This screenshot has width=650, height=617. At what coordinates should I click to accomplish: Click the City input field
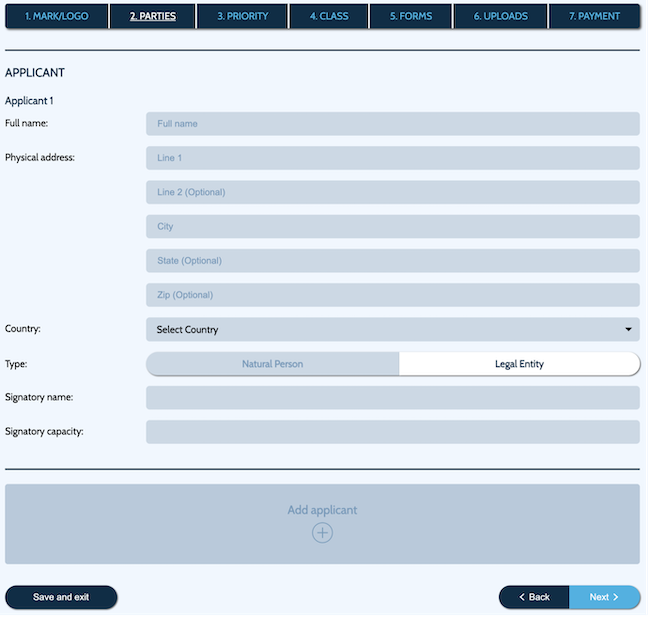392,227
